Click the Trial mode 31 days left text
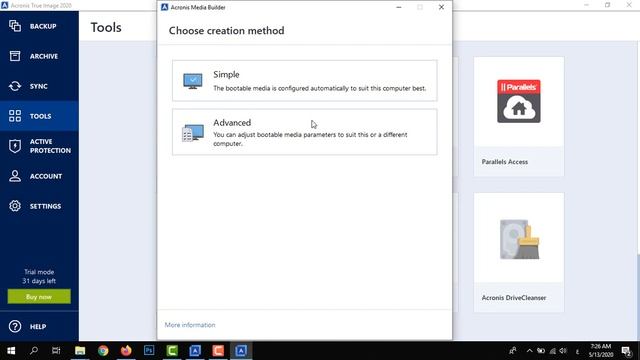 (x=39, y=276)
